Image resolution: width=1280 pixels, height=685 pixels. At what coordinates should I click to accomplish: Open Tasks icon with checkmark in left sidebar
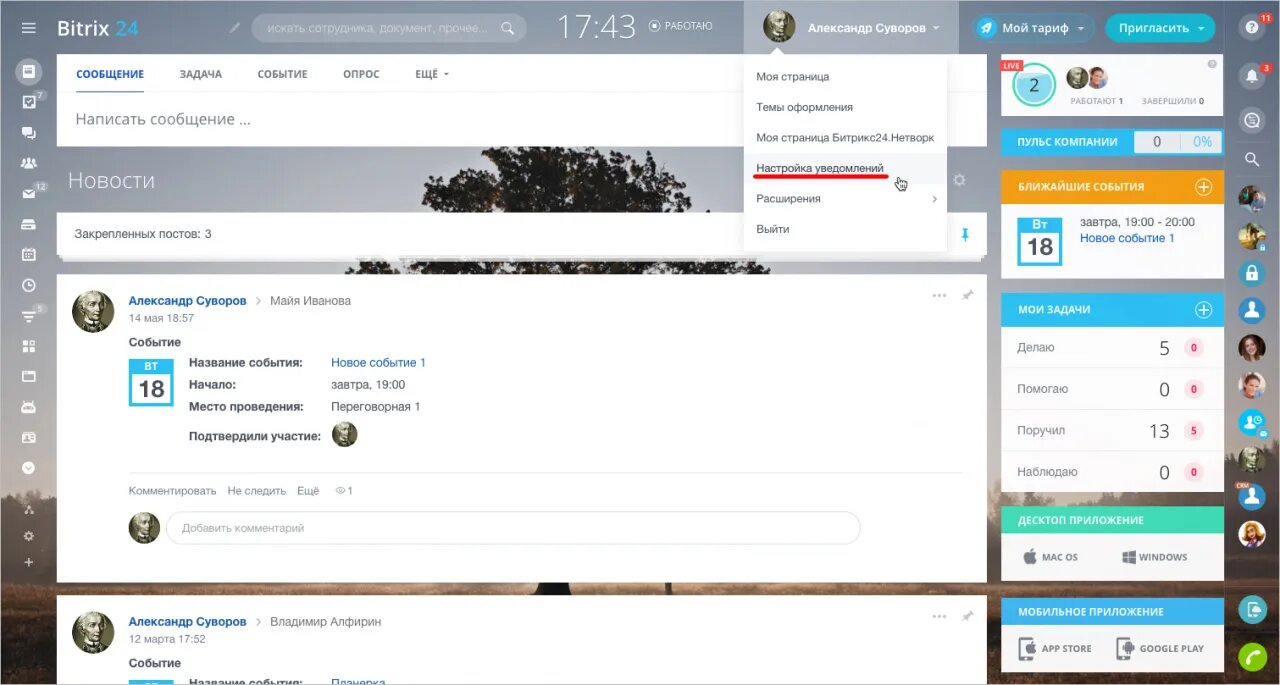click(29, 102)
